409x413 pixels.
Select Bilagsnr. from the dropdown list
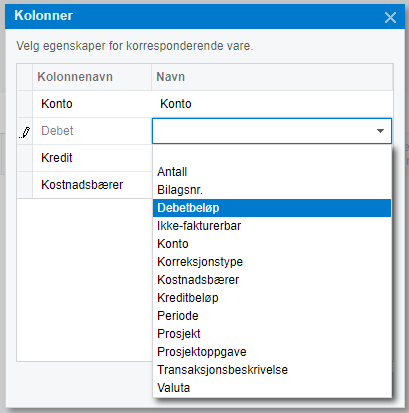(272, 190)
